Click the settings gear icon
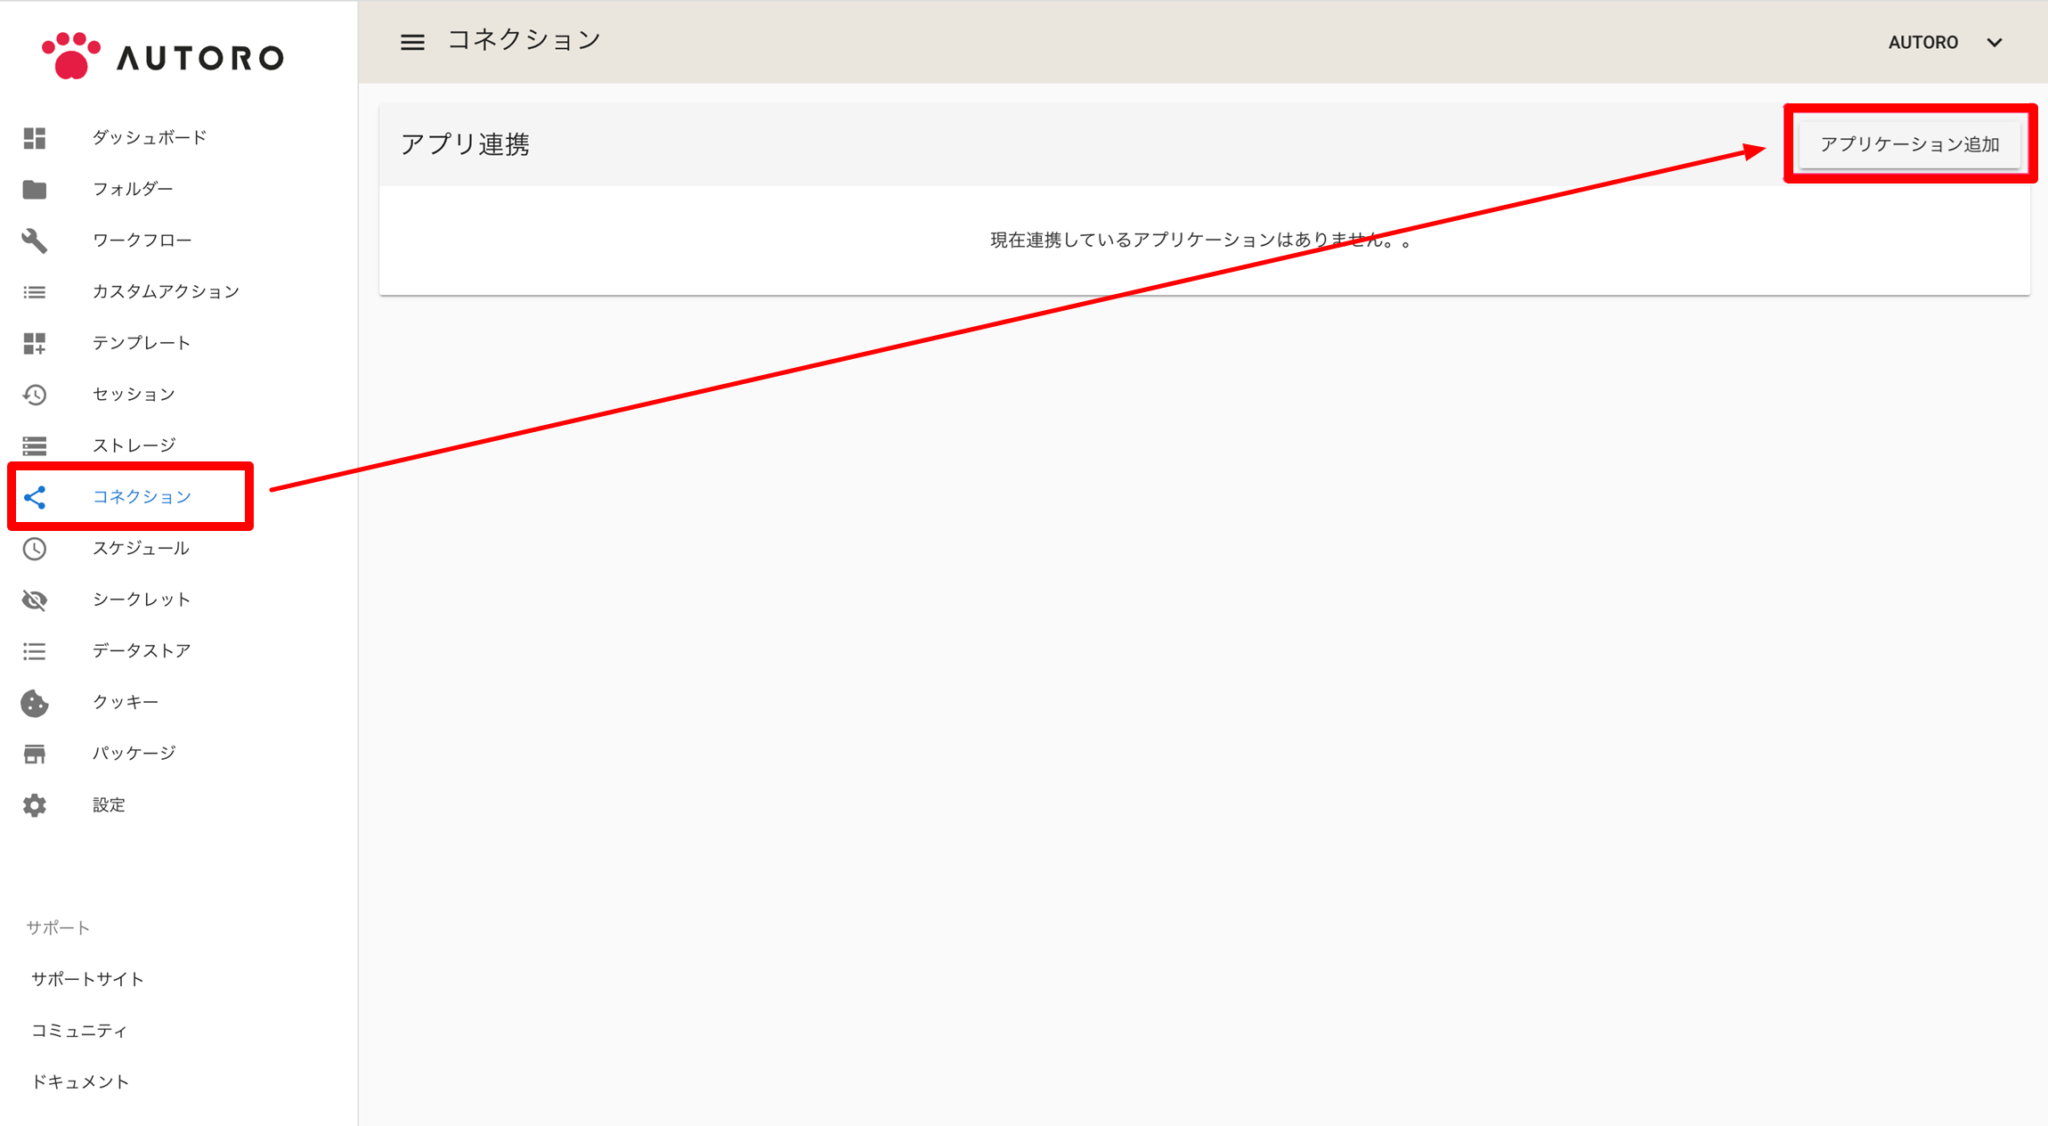This screenshot has height=1126, width=2048. coord(35,805)
